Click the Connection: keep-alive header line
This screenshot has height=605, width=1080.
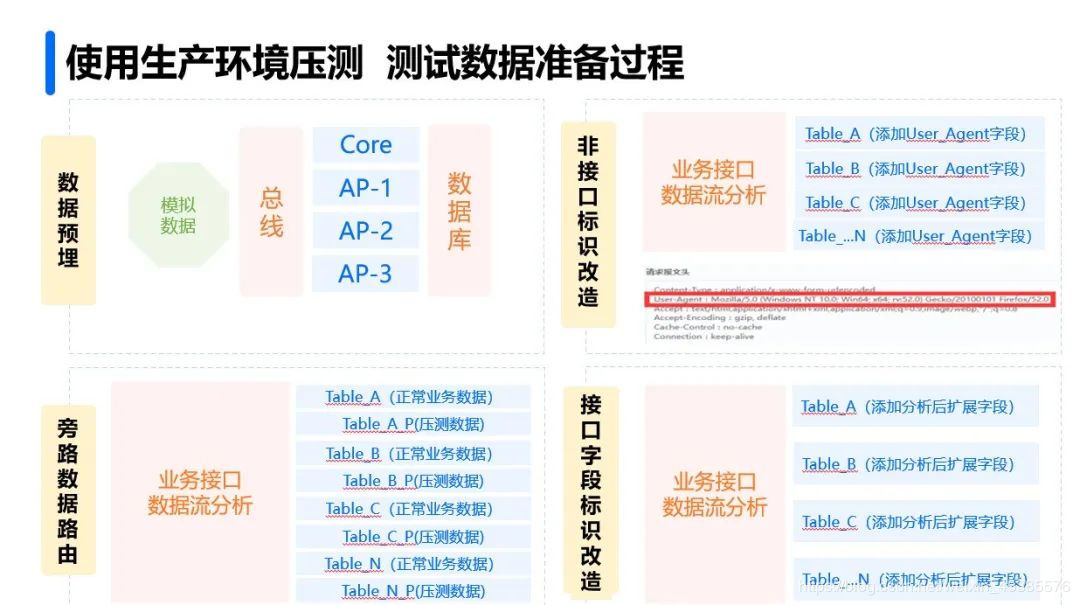point(704,336)
